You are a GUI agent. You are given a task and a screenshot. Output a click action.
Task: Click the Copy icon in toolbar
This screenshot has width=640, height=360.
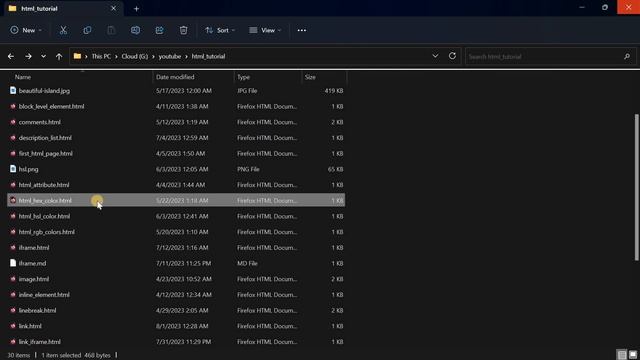[87, 30]
